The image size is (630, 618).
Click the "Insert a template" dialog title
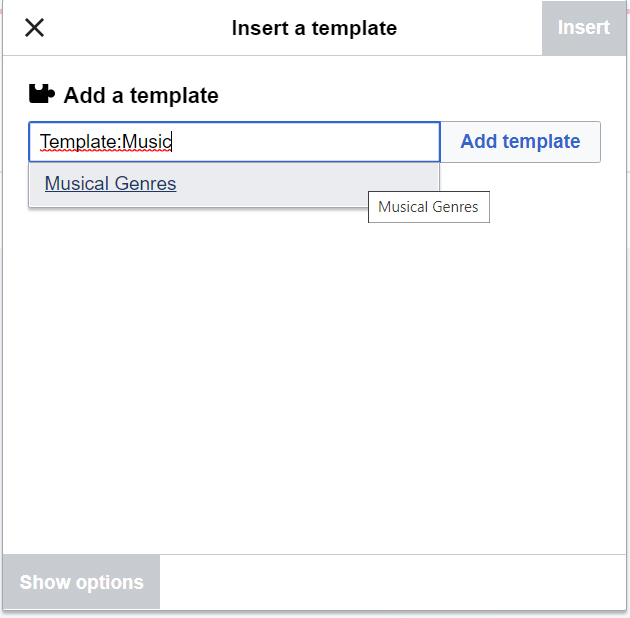click(314, 28)
